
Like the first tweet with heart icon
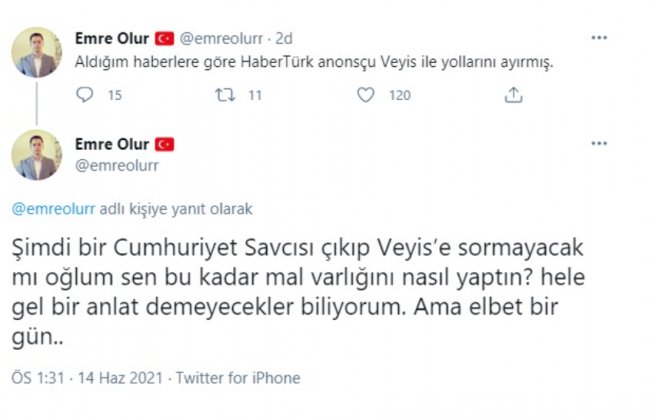point(366,95)
